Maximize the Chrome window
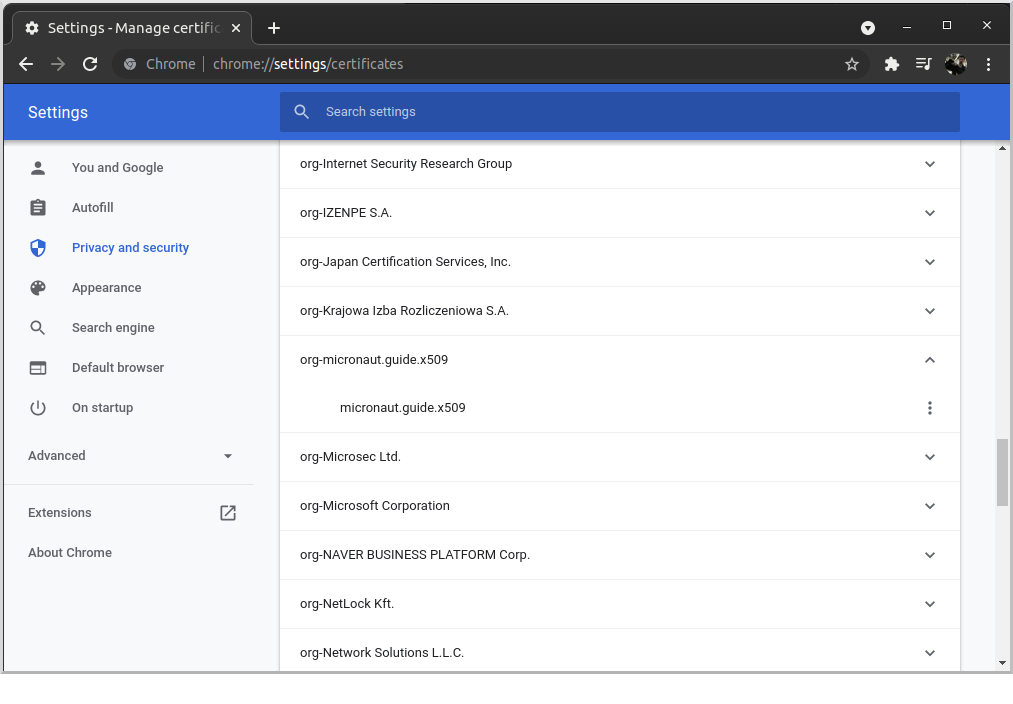This screenshot has height=704, width=1013. (946, 26)
